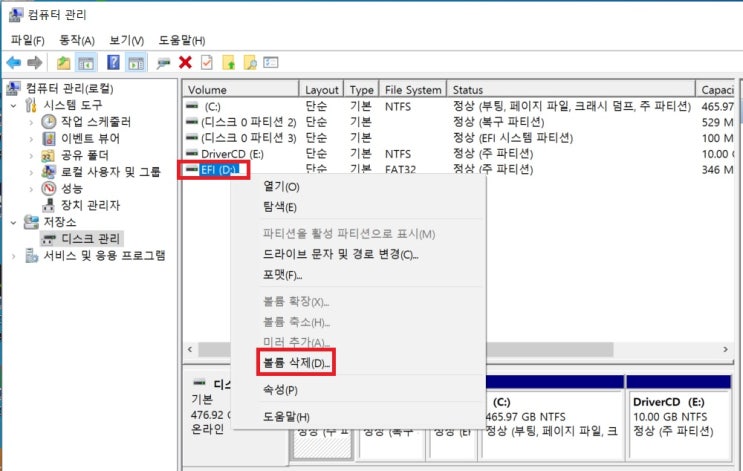Expand the 공유 폴더 tree node
Viewport: 743px width, 471px height.
click(x=31, y=155)
